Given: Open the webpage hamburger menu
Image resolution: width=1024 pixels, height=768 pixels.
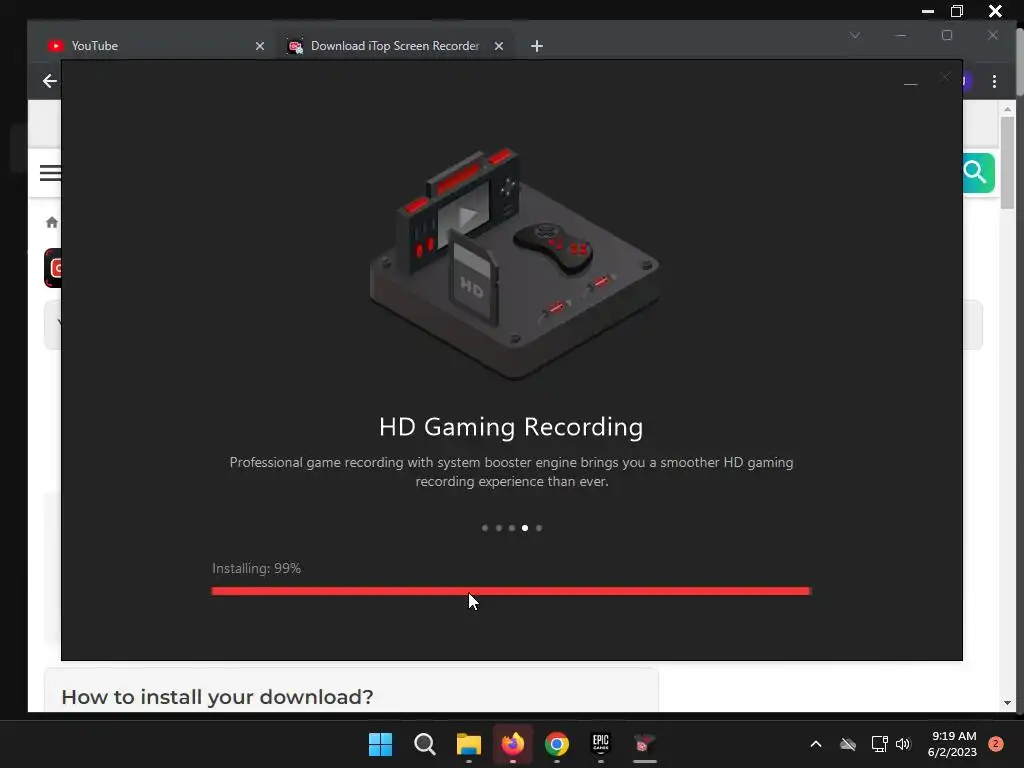Looking at the screenshot, I should [x=50, y=173].
